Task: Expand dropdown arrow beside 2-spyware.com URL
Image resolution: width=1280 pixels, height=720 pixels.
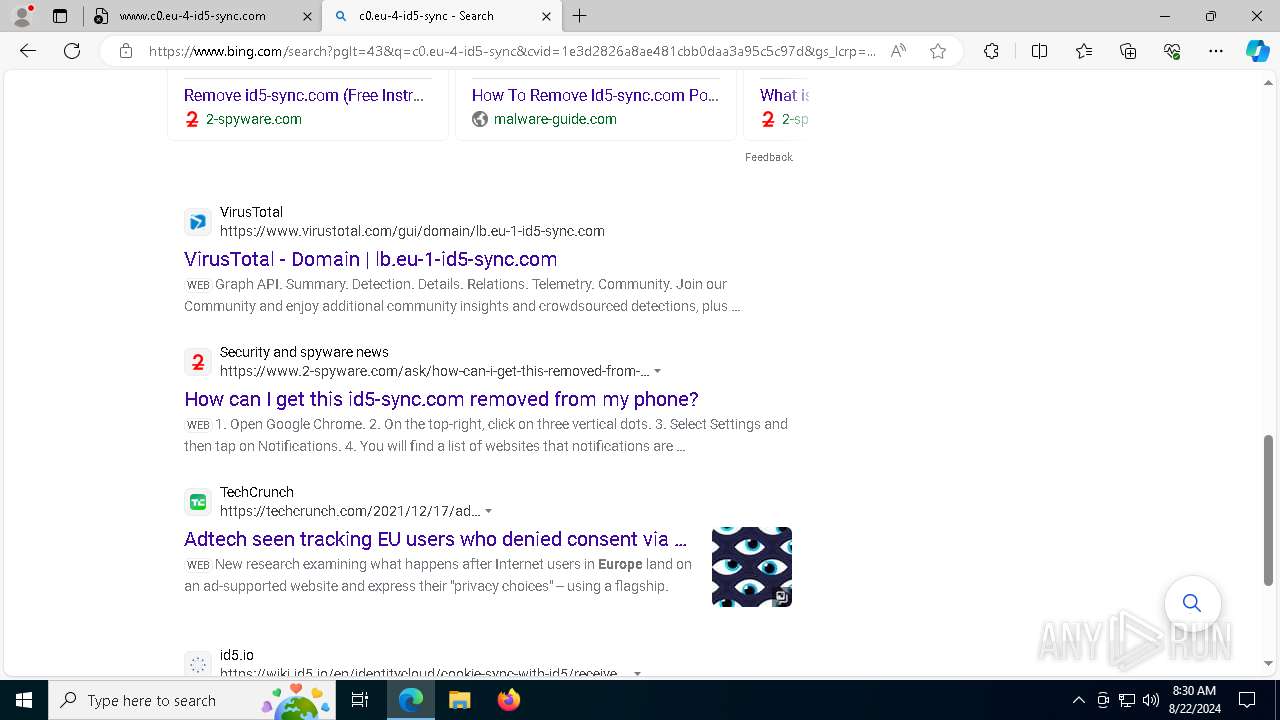Action: 657,372
